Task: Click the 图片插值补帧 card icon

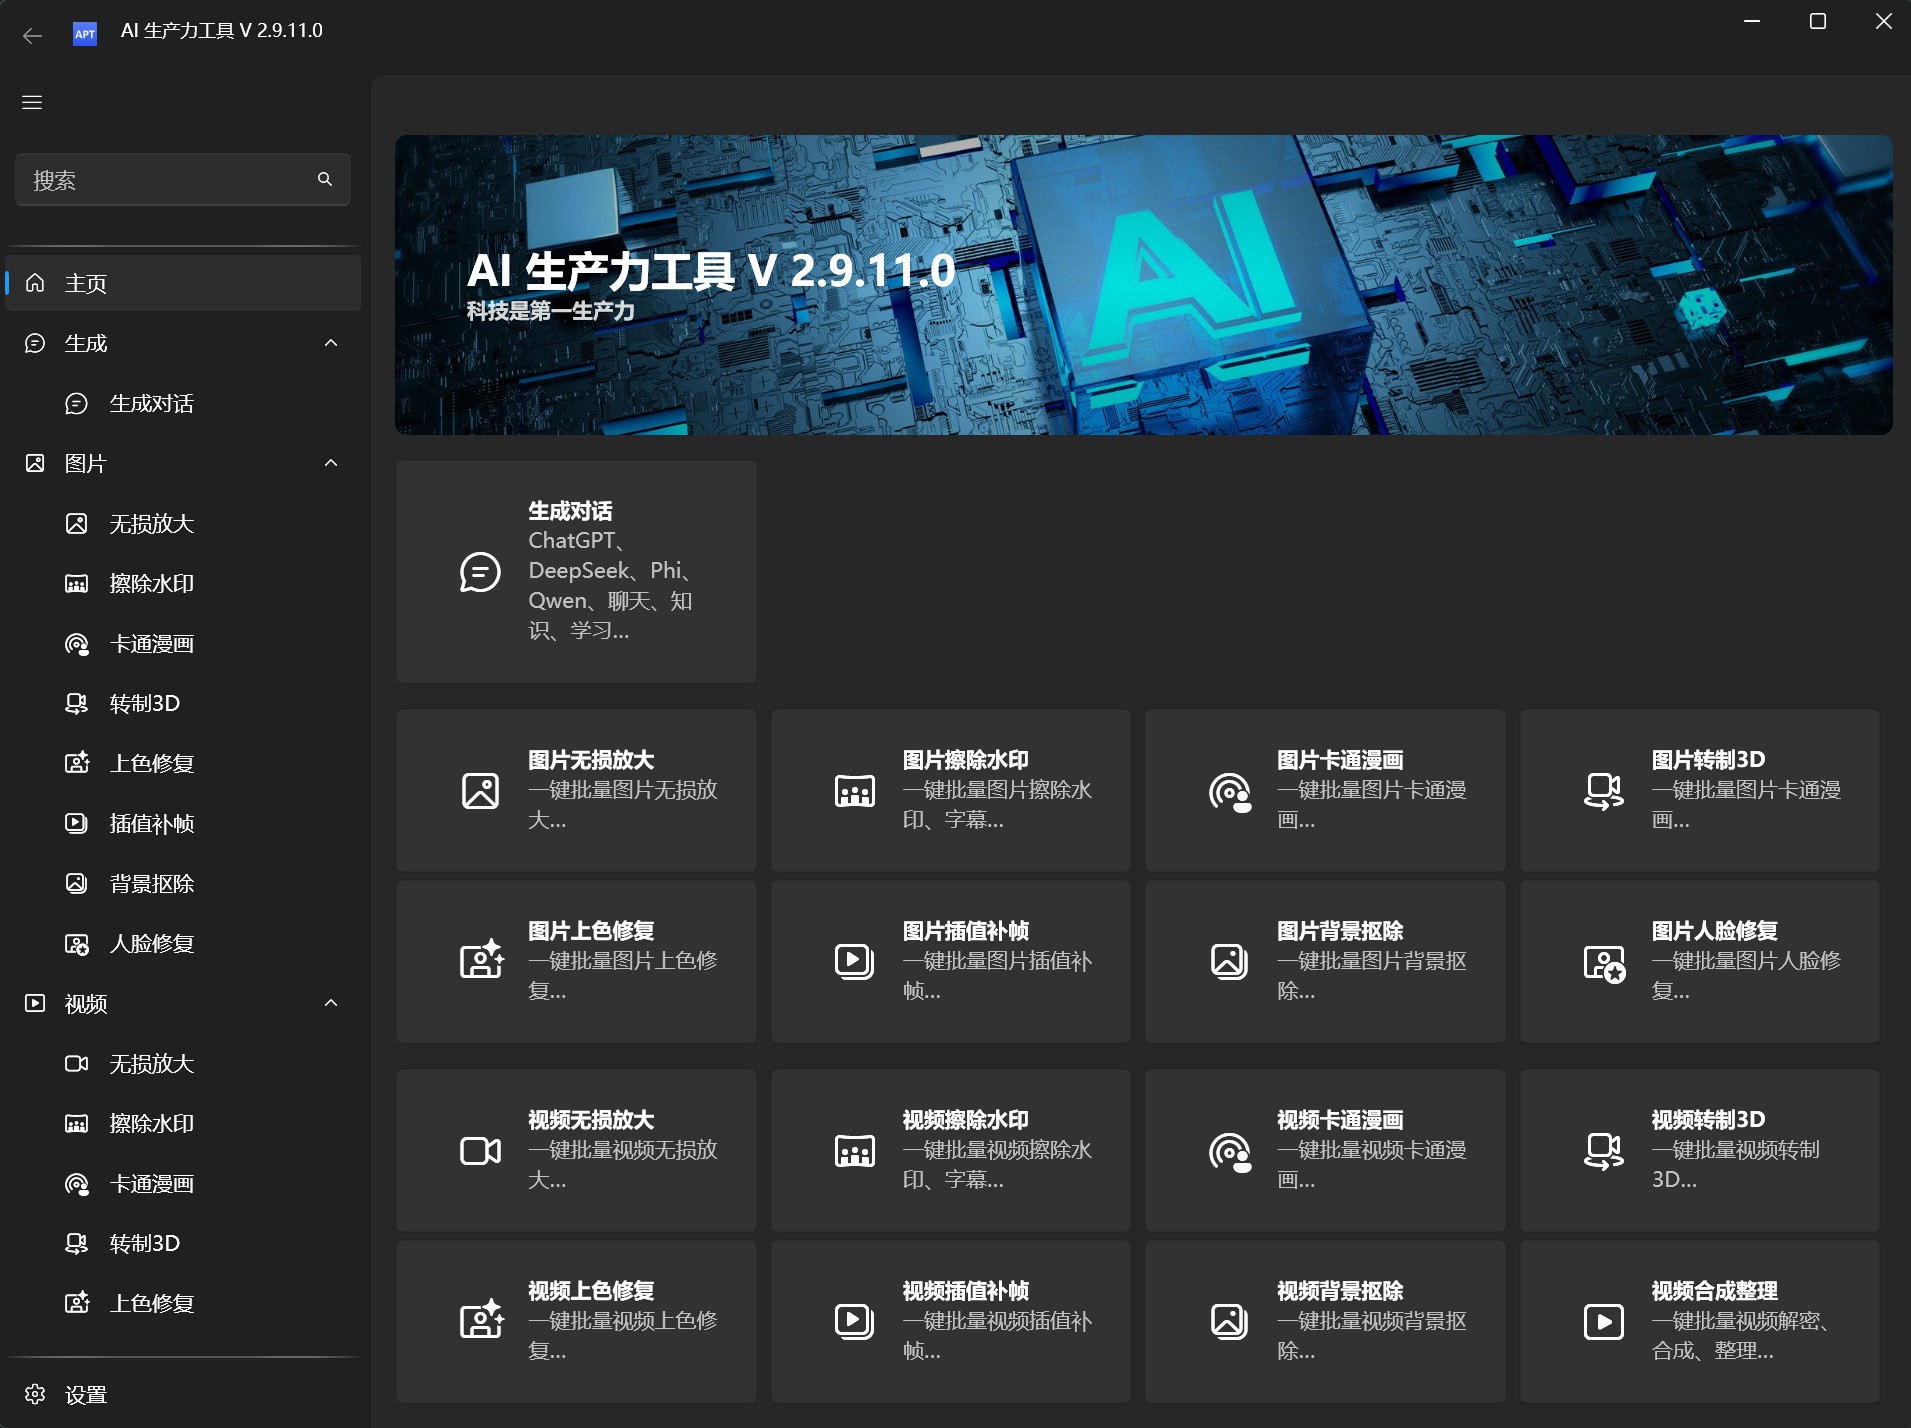Action: (855, 961)
